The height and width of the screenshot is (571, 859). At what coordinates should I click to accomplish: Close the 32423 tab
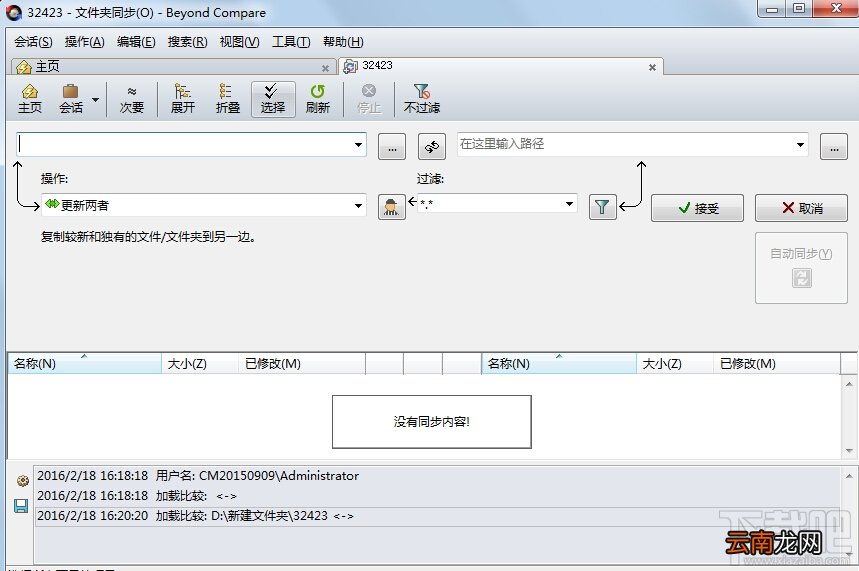(652, 67)
